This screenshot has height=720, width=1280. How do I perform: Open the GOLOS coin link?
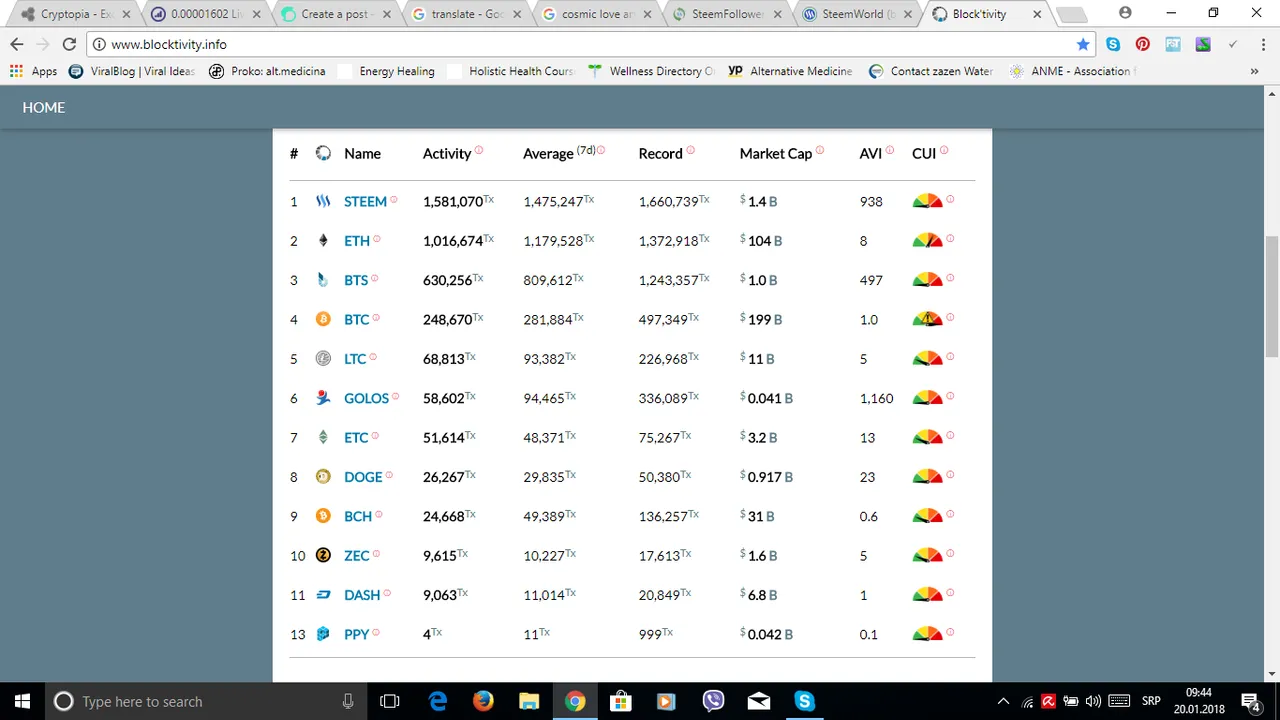(366, 398)
